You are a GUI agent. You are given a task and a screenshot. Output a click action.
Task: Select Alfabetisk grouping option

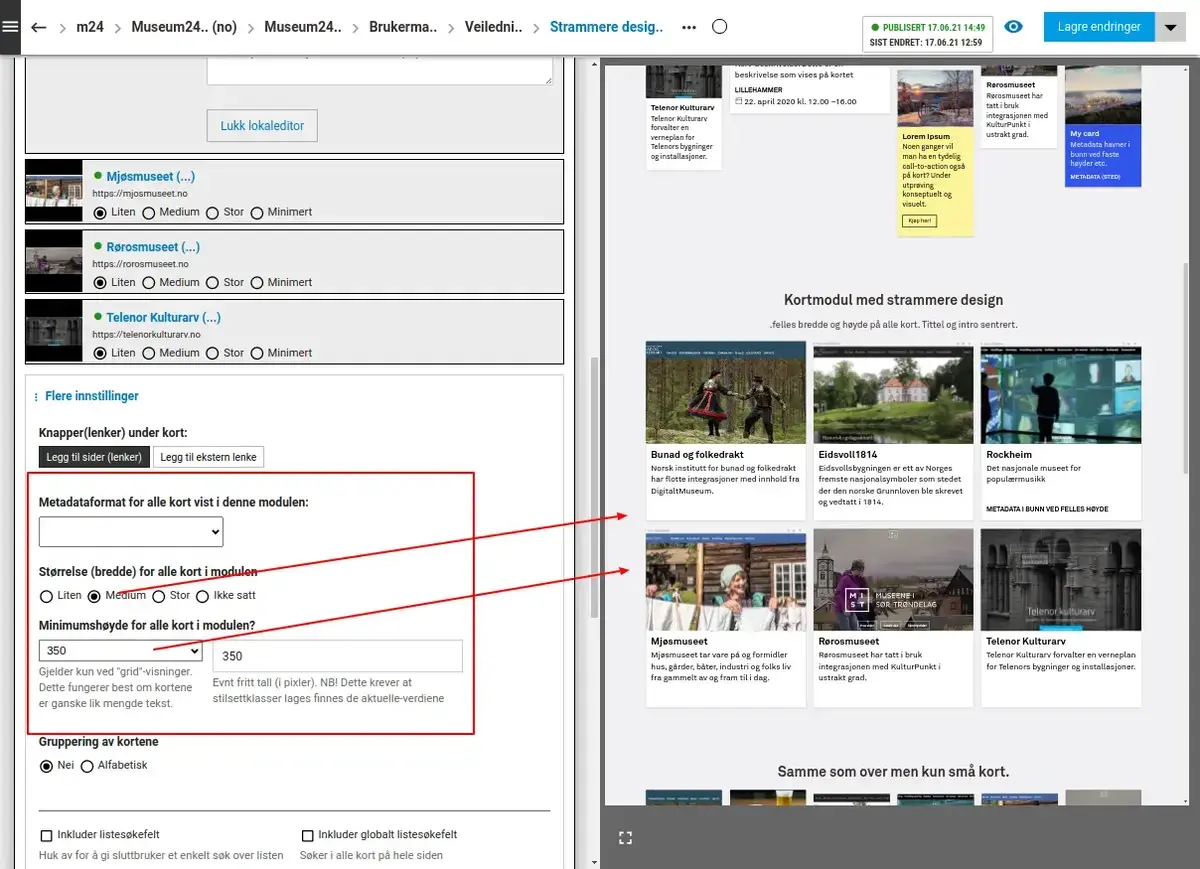tap(87, 766)
